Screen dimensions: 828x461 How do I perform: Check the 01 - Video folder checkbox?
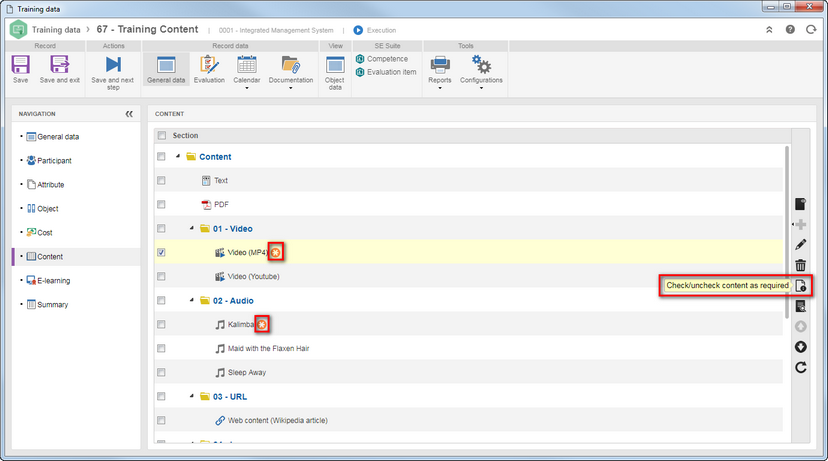click(x=161, y=229)
